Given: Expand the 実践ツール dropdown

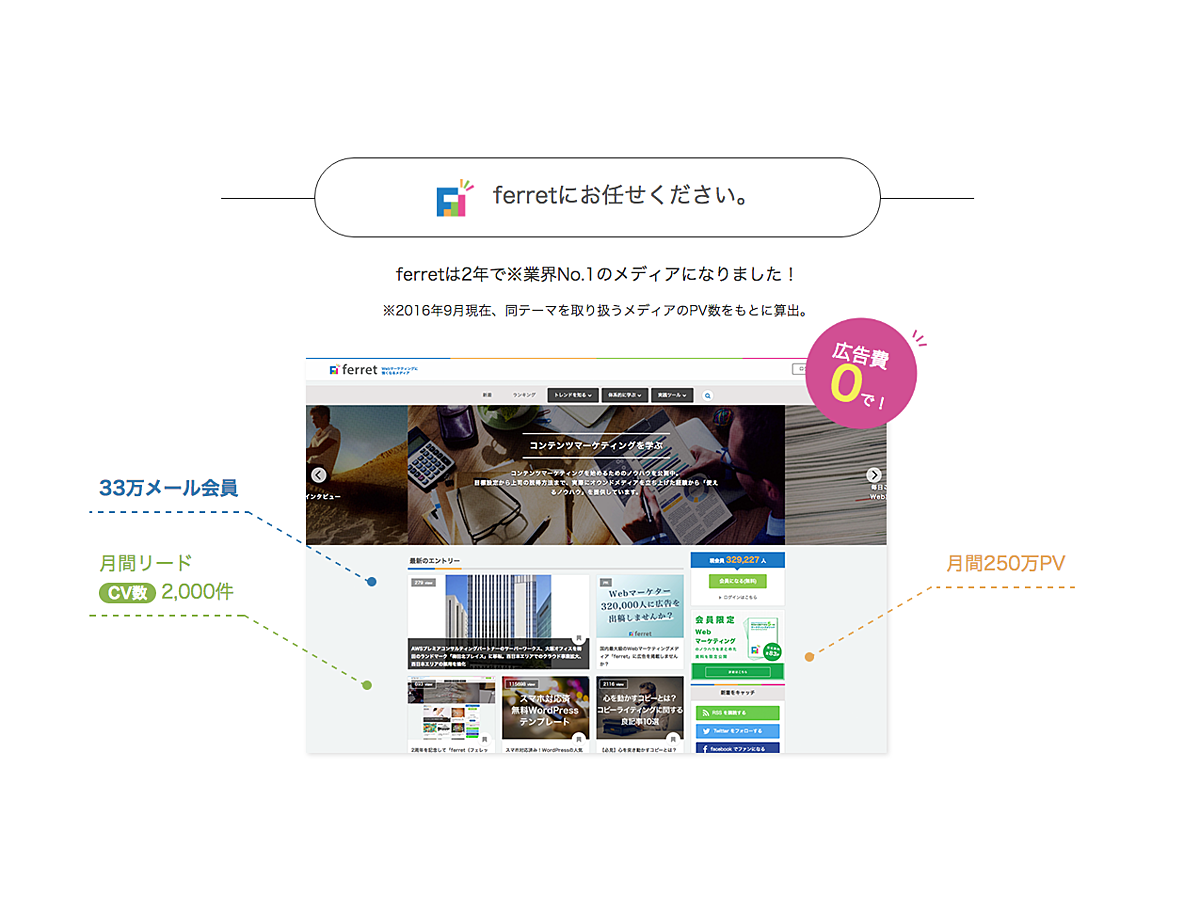Looking at the screenshot, I should [x=673, y=395].
